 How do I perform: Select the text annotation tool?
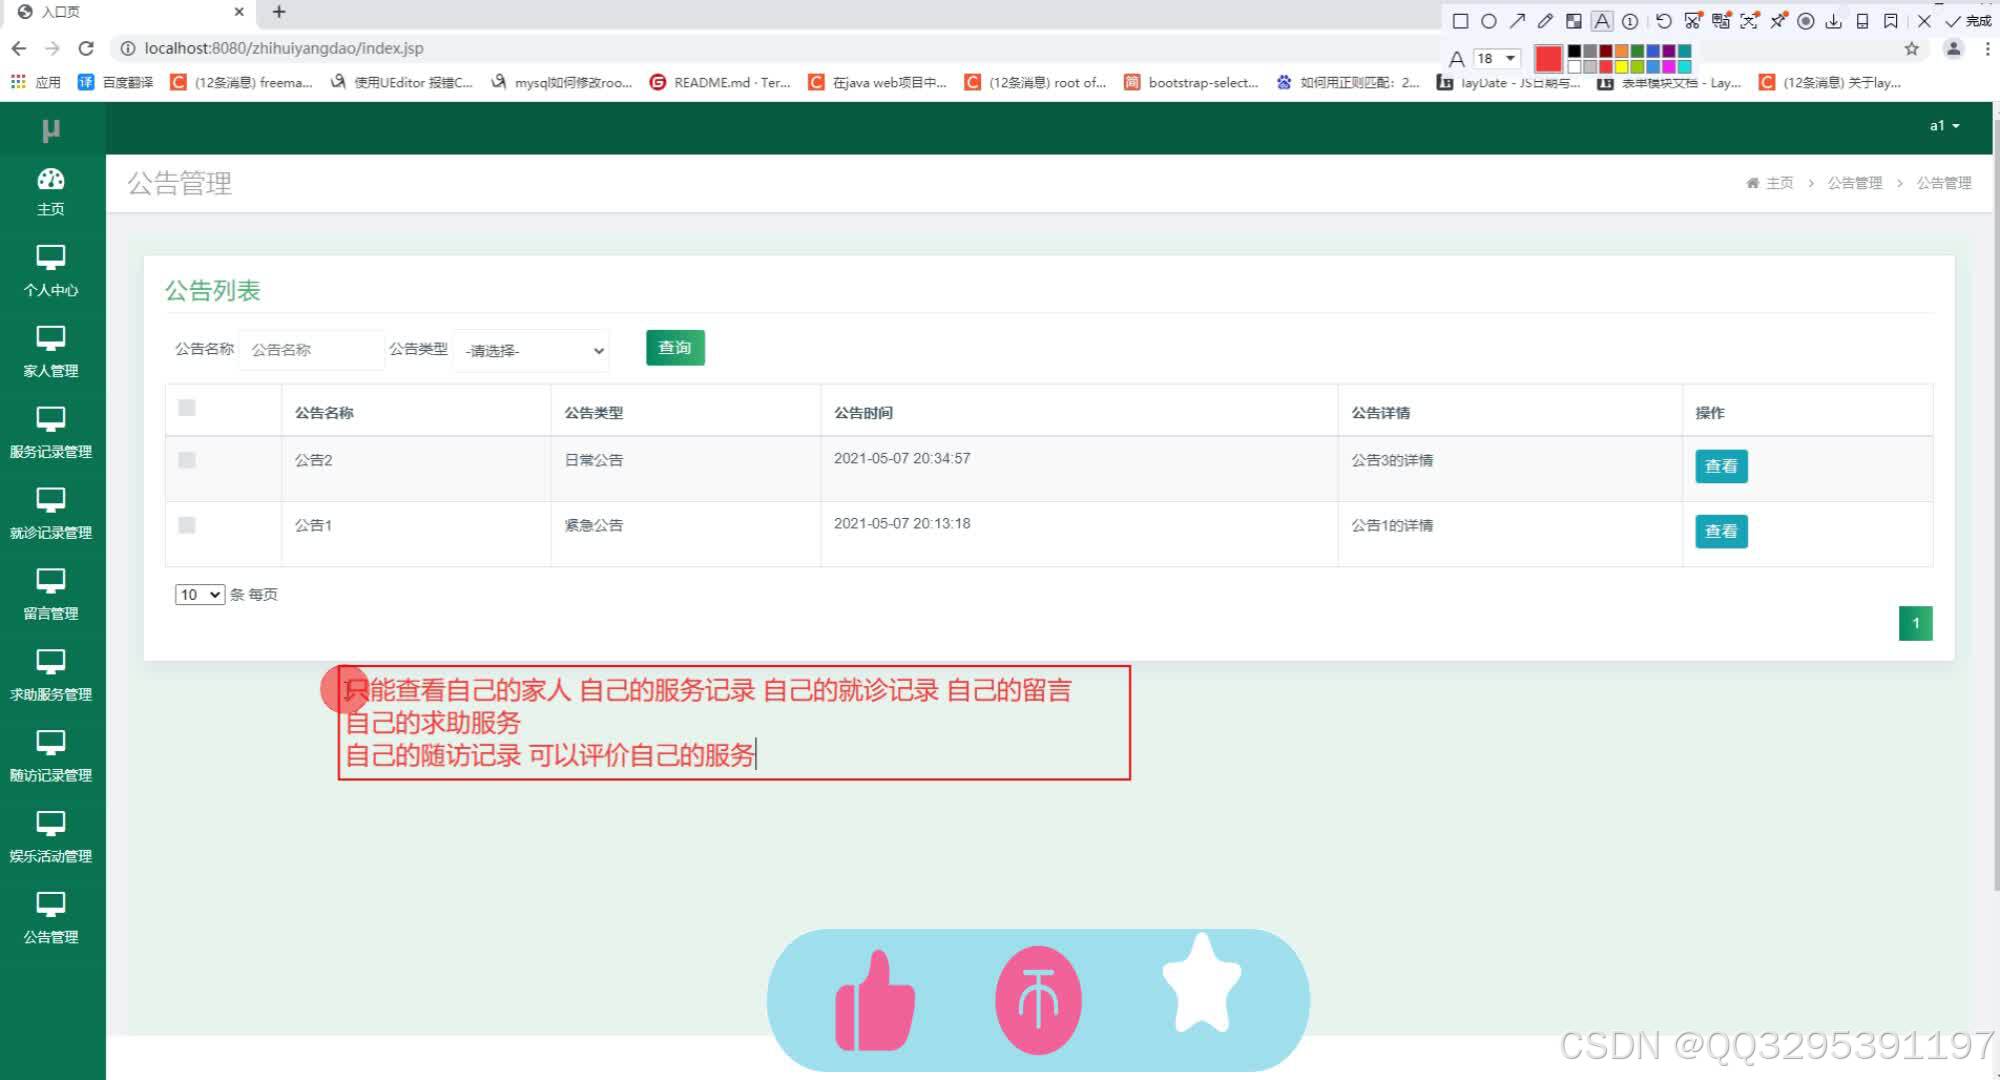click(x=1602, y=21)
